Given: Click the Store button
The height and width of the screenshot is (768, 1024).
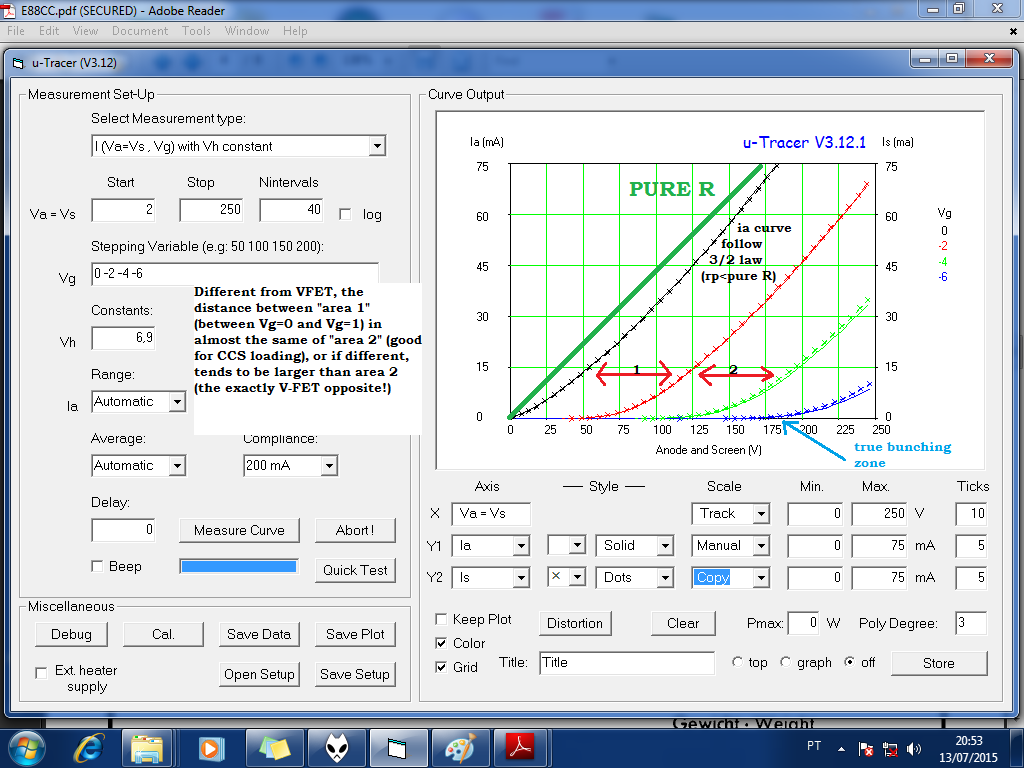Looking at the screenshot, I should click(x=938, y=663).
